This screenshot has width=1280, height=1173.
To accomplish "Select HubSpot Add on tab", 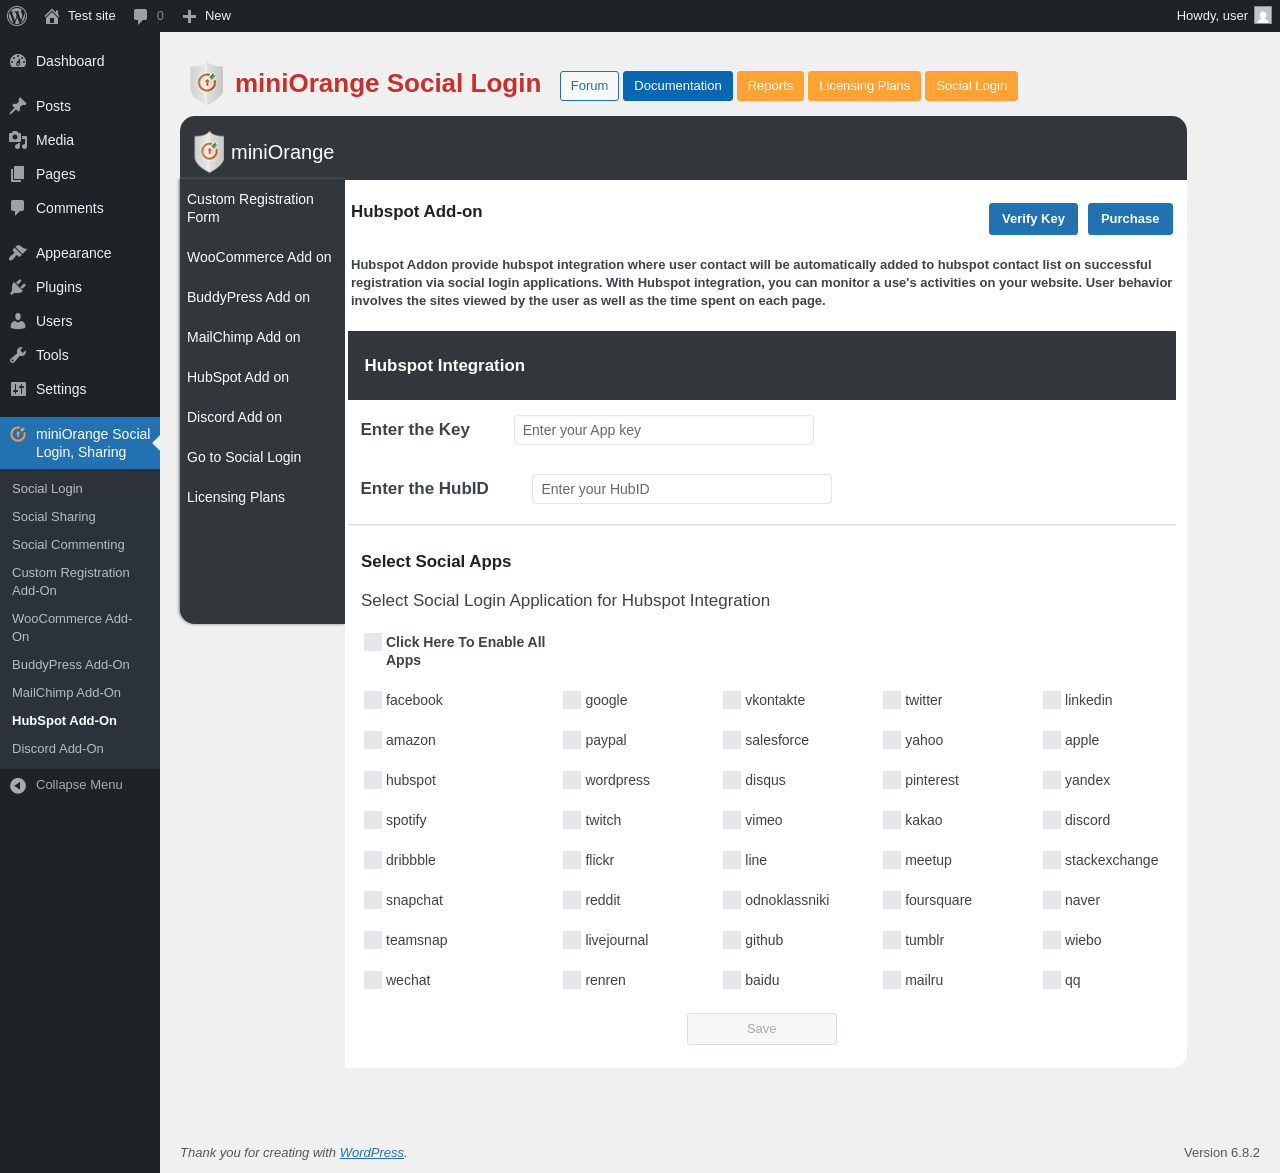I will pos(262,377).
